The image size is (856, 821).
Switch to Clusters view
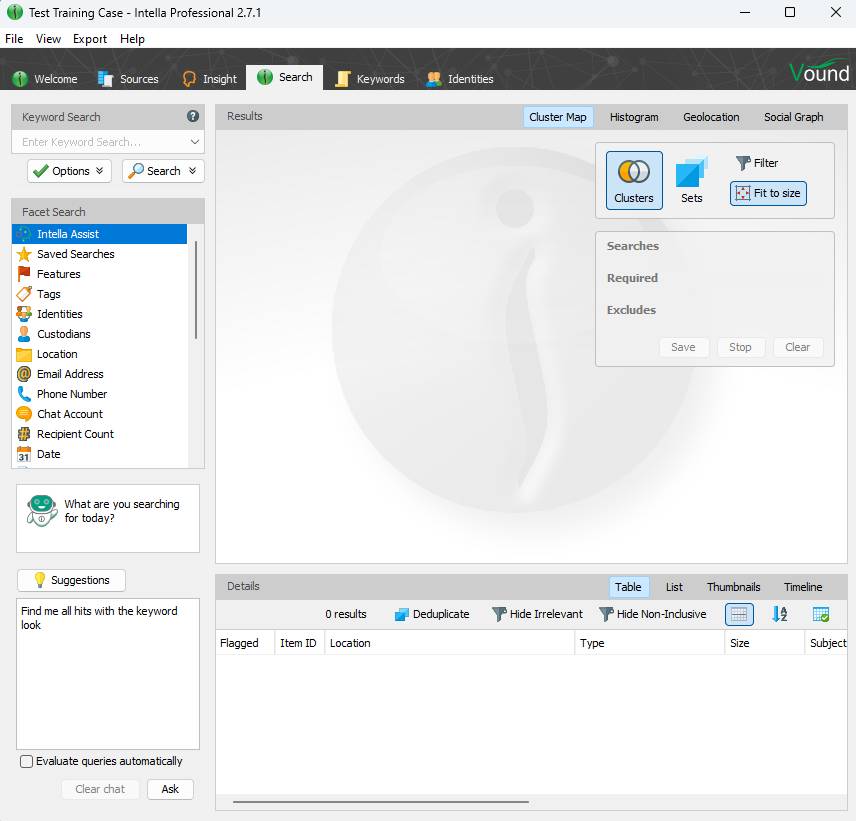pyautogui.click(x=634, y=180)
